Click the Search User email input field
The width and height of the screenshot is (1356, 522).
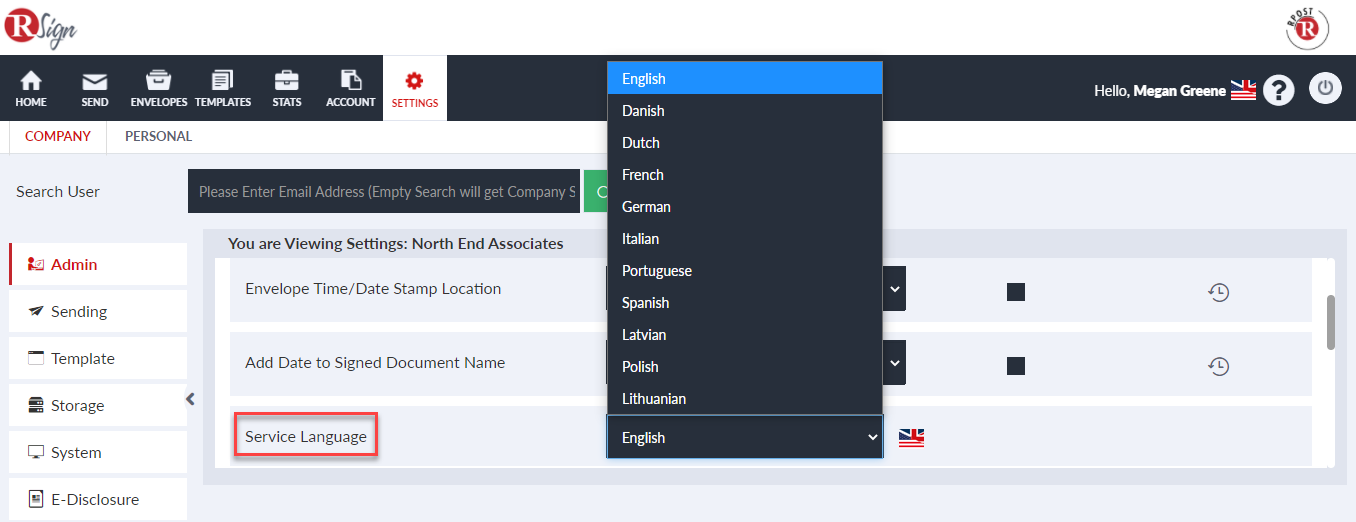(384, 191)
